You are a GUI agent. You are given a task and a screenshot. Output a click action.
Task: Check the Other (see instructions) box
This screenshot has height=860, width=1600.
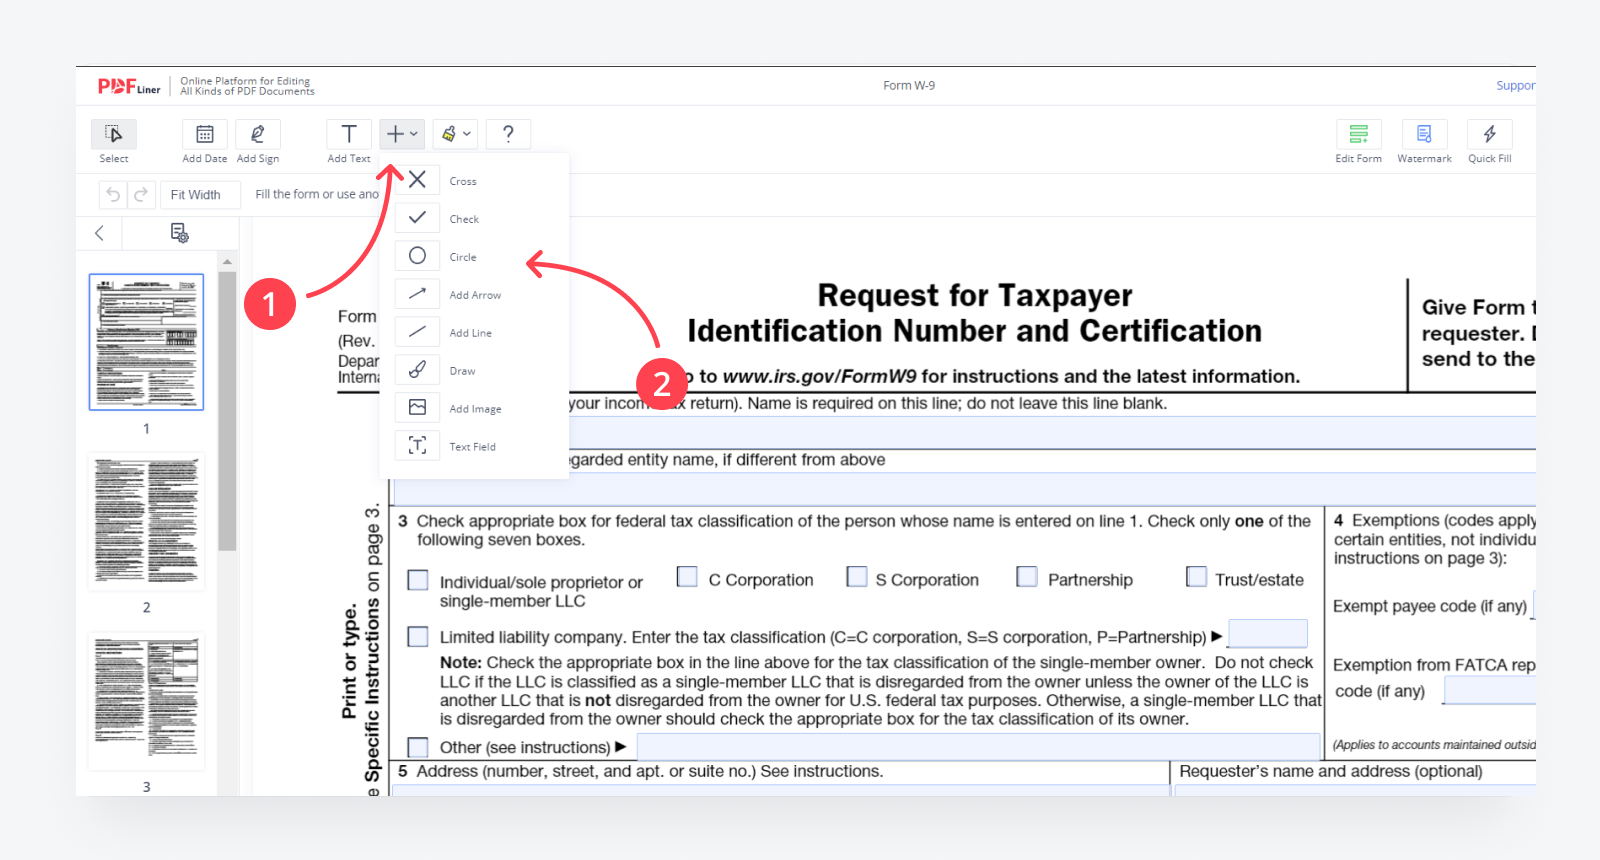click(x=418, y=747)
